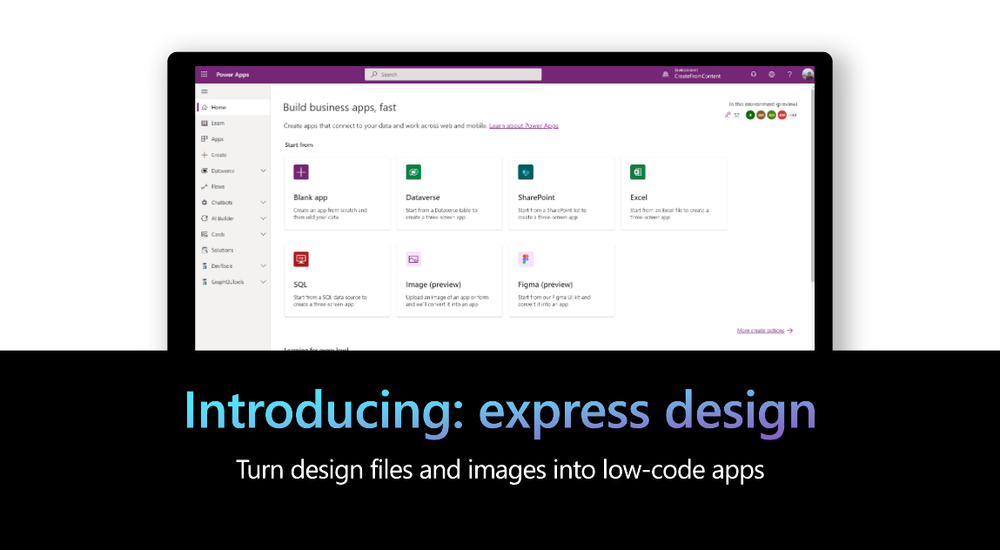Viewport: 1000px width, 550px height.
Task: Click the "Build business apps, fast" heading
Action: click(339, 107)
